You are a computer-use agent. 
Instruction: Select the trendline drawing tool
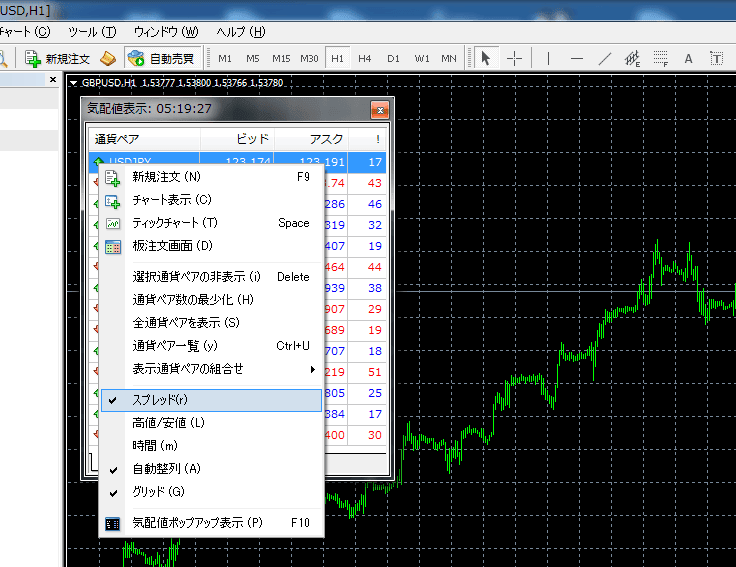pos(605,59)
